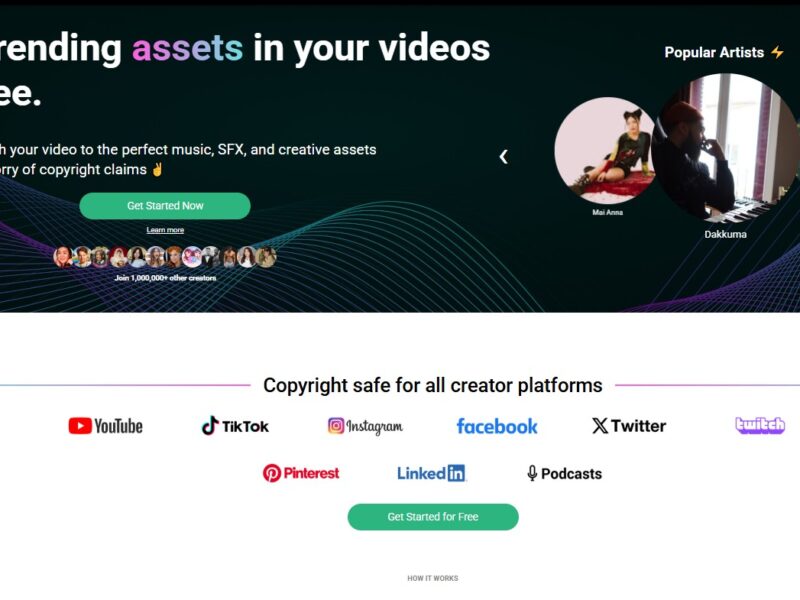This screenshot has height=600, width=800.
Task: Click the row of creator avatars
Action: click(165, 257)
